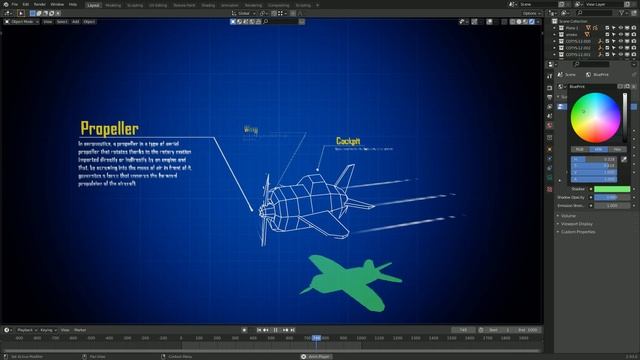
Task: Open the Modifiers wrench properties tab
Action: tap(549, 159)
